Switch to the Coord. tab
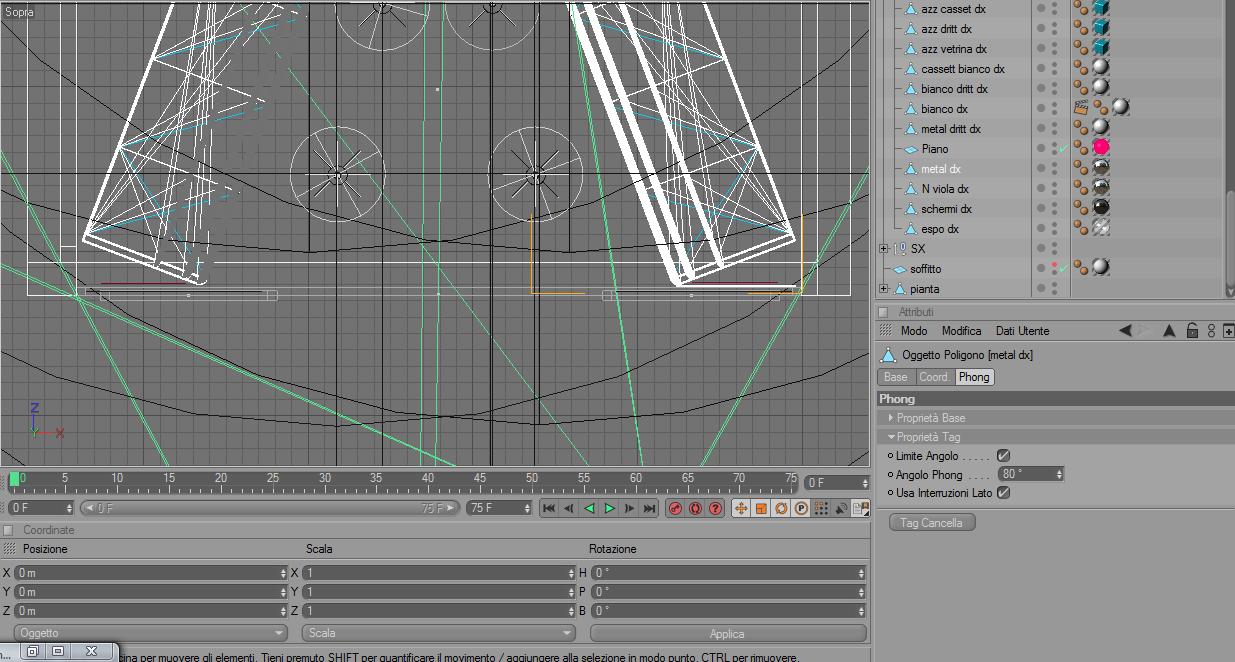This screenshot has width=1235, height=662. pyautogui.click(x=934, y=377)
